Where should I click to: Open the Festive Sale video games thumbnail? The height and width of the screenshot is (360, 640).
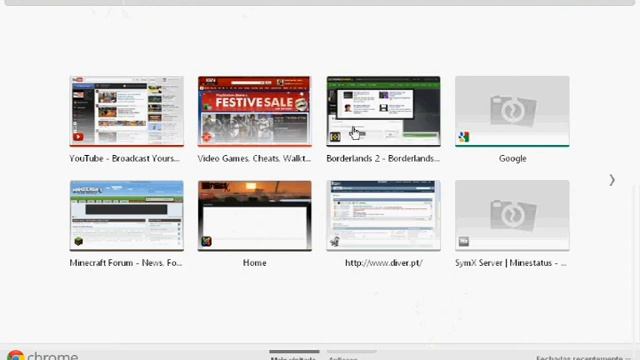[255, 111]
